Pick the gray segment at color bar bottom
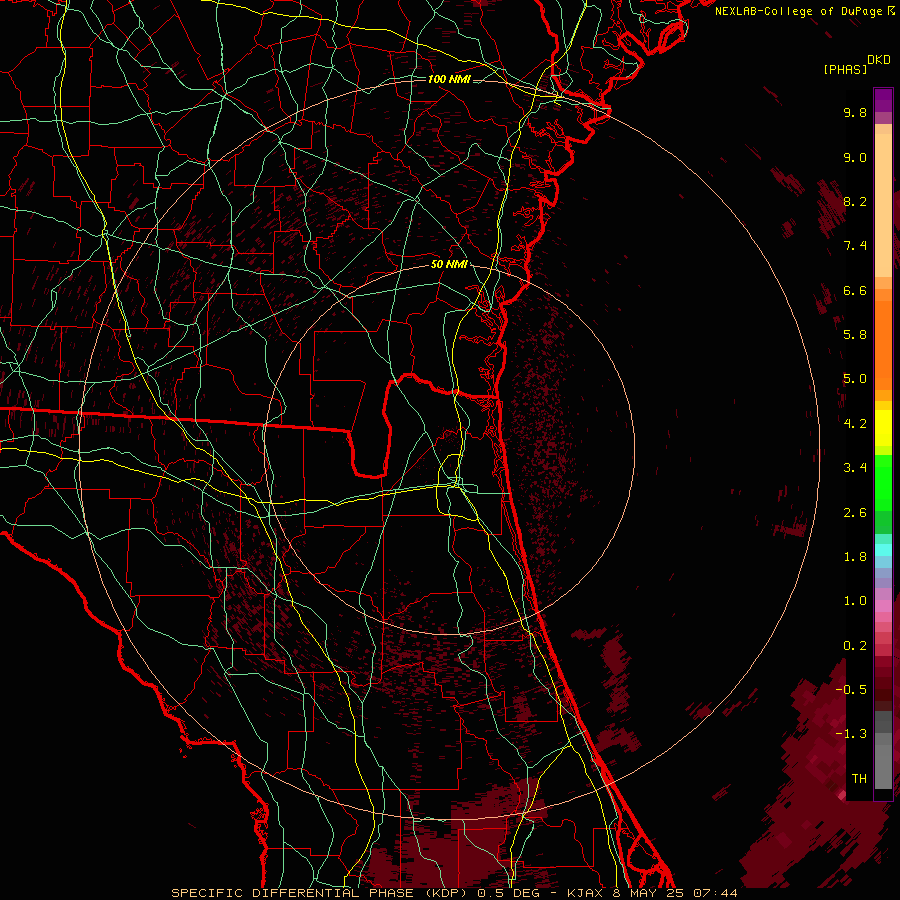 (x=883, y=761)
